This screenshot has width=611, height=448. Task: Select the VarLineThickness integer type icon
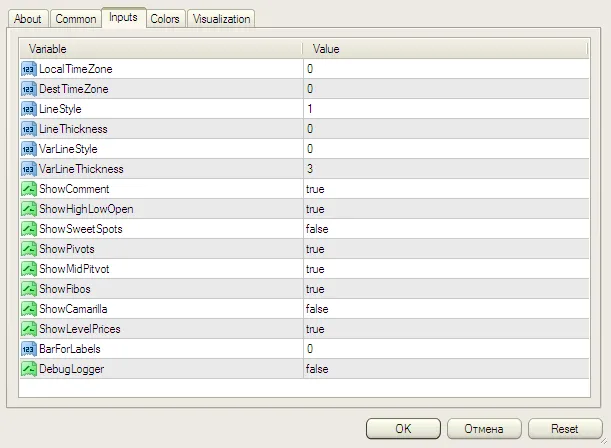(x=28, y=169)
